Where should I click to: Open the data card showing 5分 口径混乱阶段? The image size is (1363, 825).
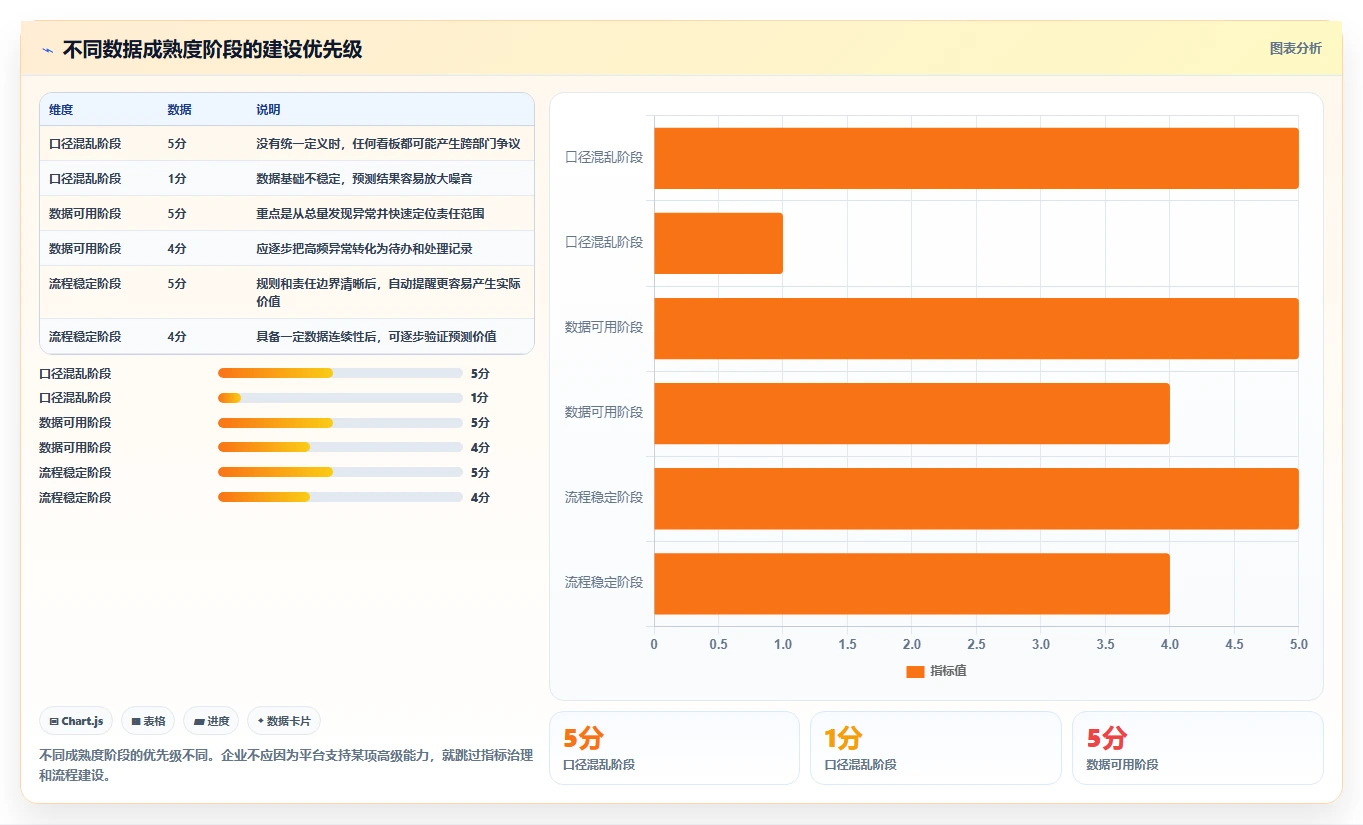pos(674,748)
